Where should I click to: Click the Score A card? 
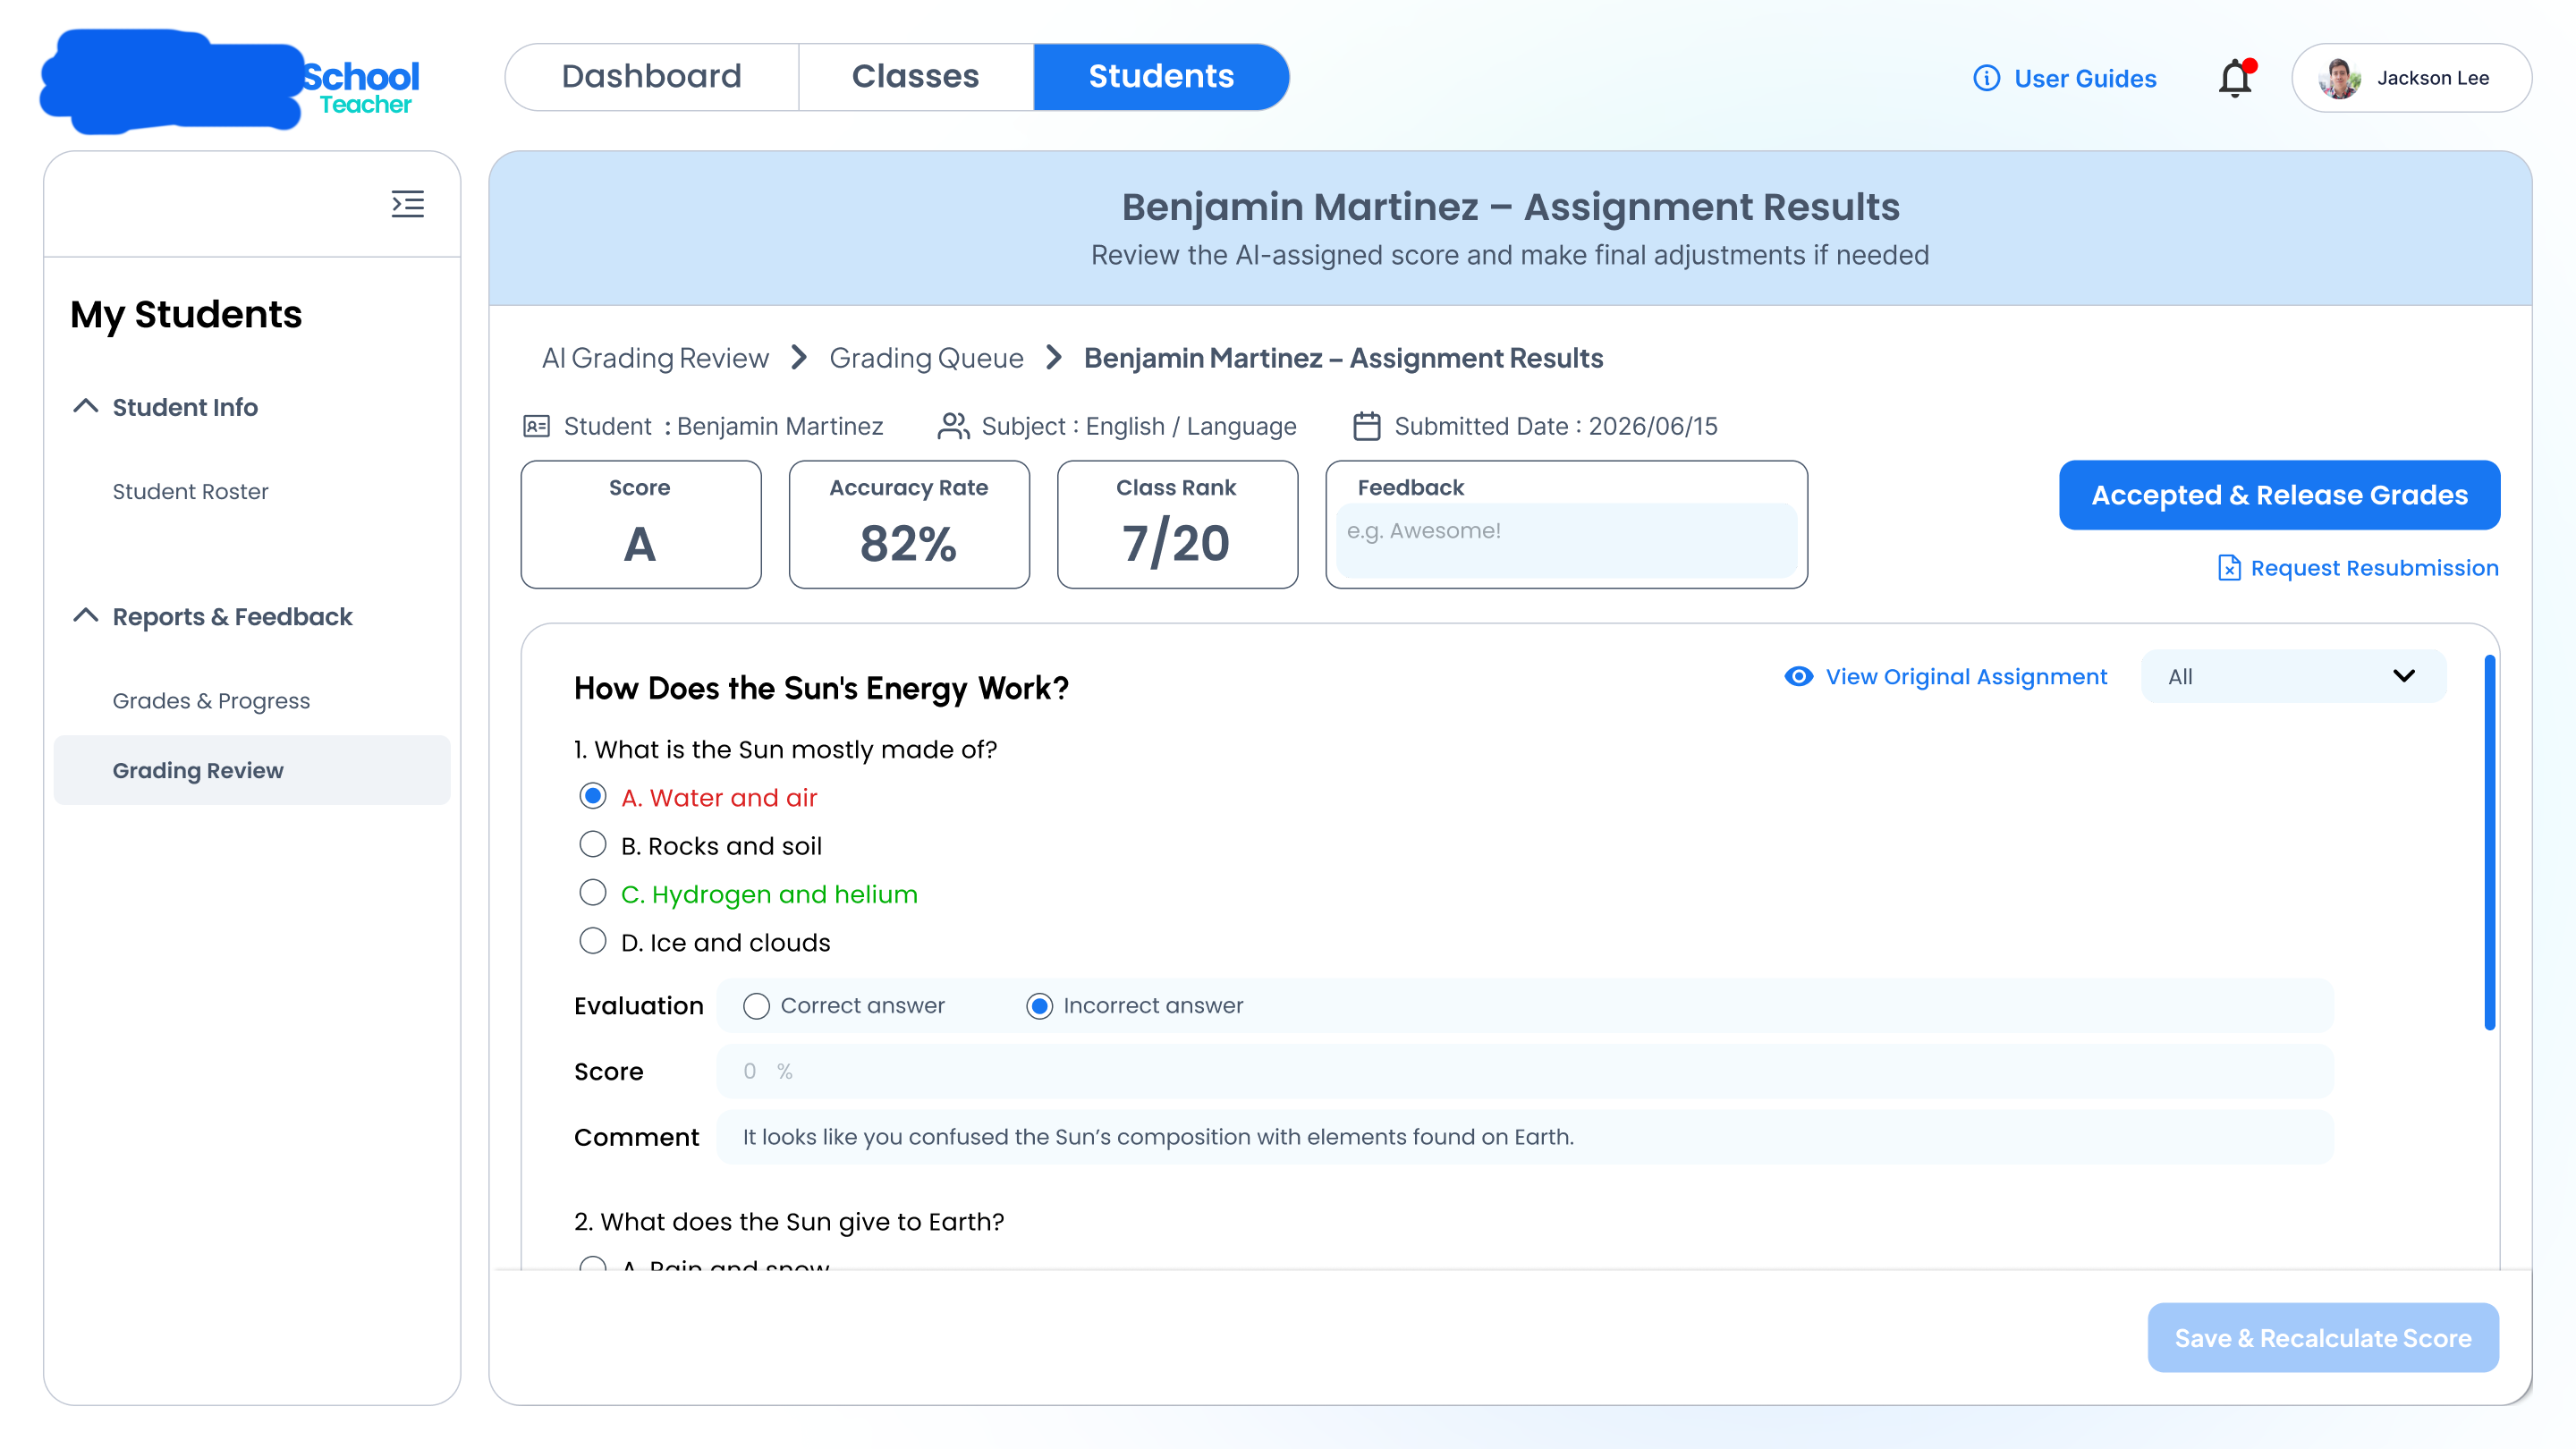click(x=641, y=524)
